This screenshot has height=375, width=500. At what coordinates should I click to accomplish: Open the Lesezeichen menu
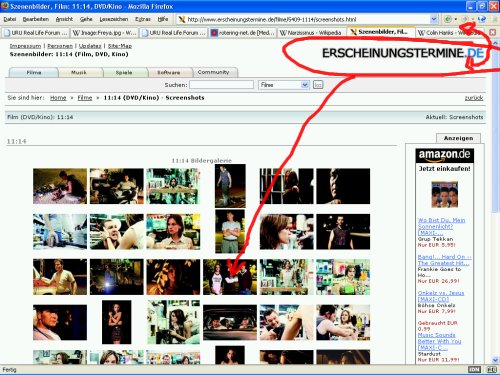tap(114, 19)
